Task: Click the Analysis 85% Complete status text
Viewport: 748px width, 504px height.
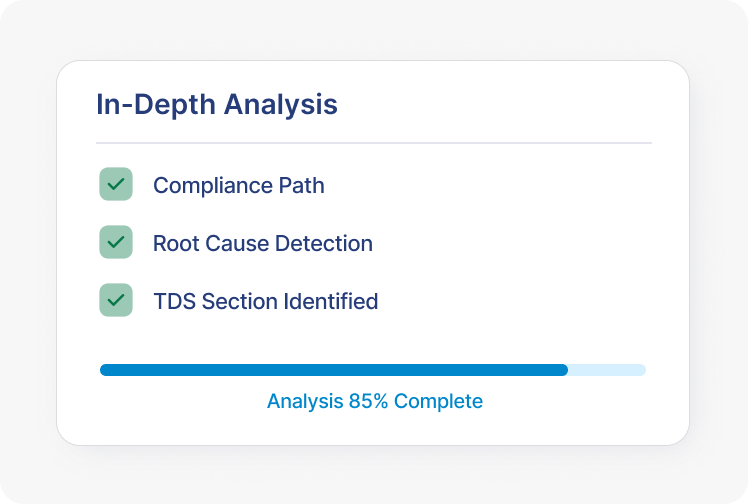Action: 374,401
